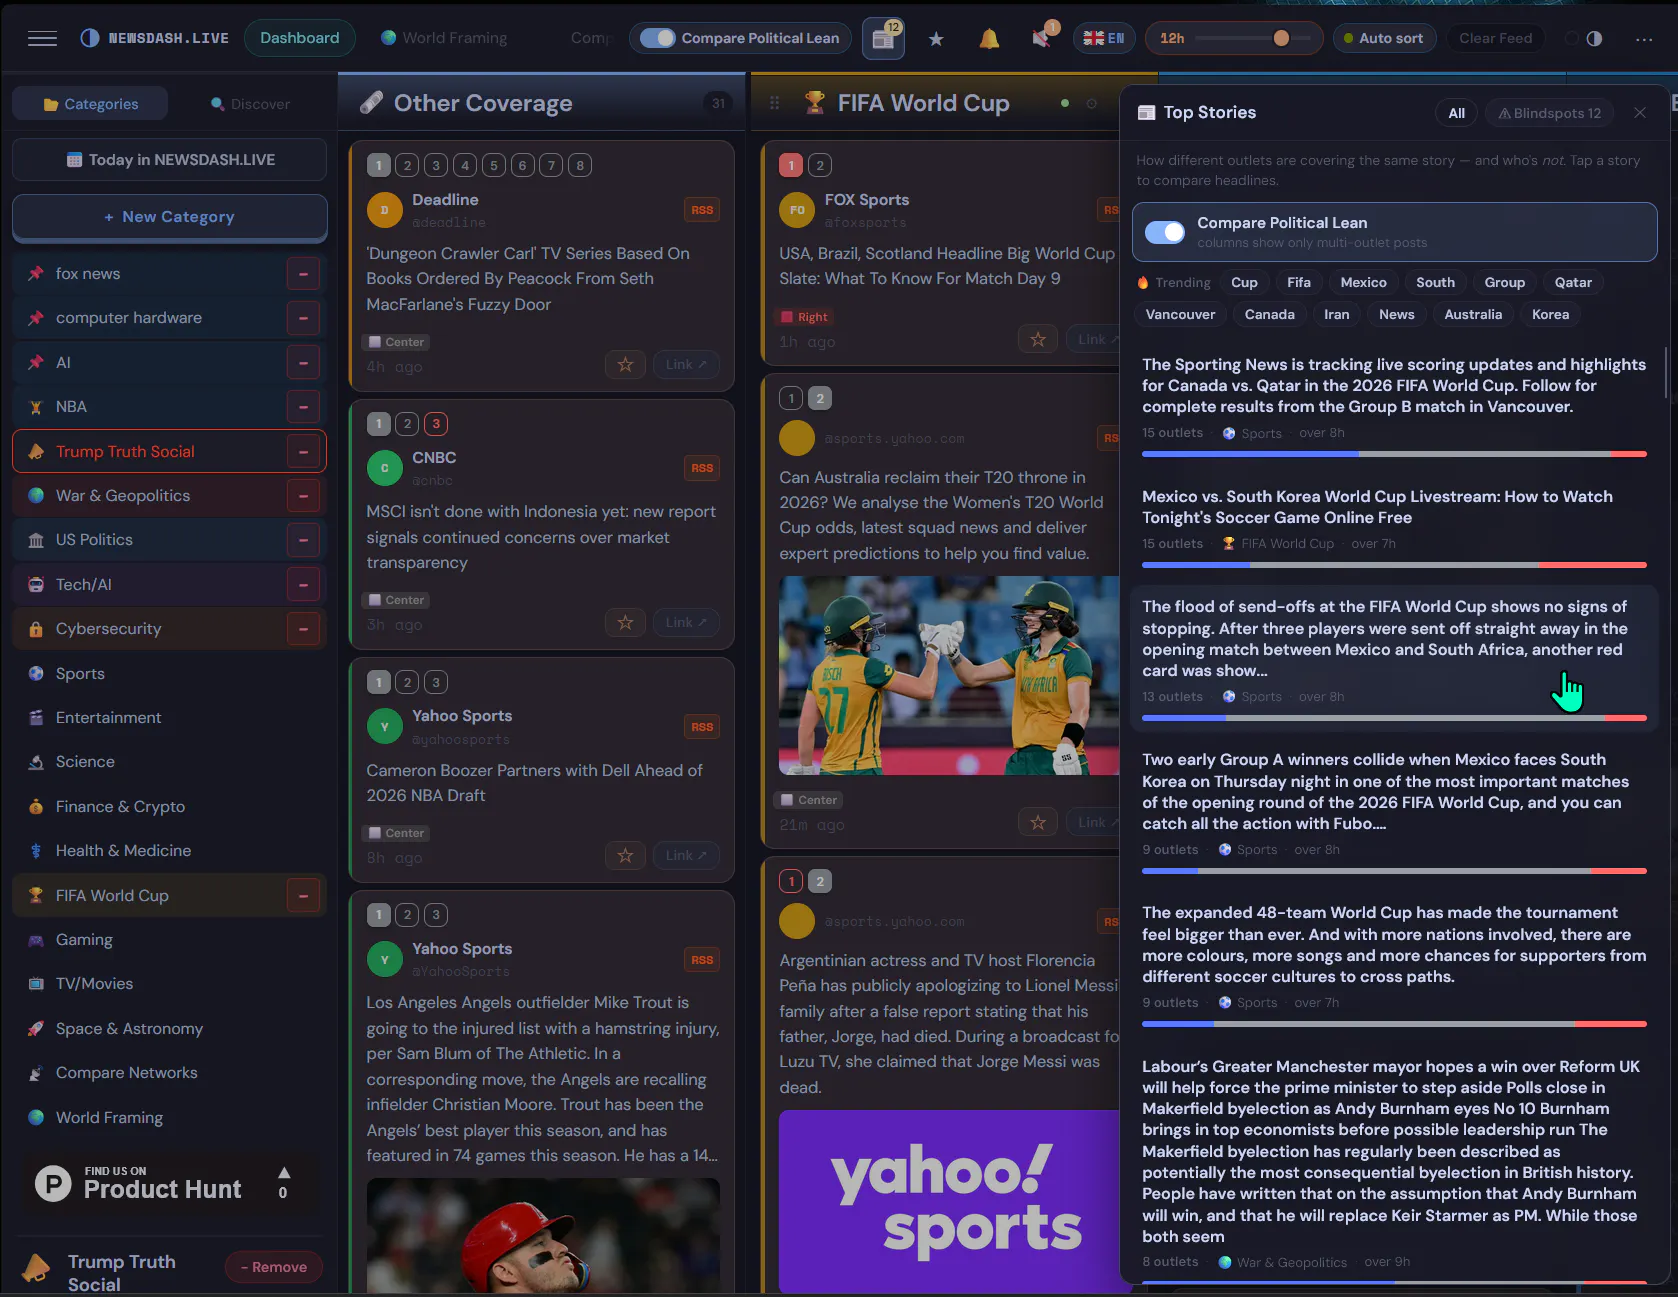Image resolution: width=1678 pixels, height=1297 pixels.
Task: Click the New Category button
Action: (x=170, y=217)
